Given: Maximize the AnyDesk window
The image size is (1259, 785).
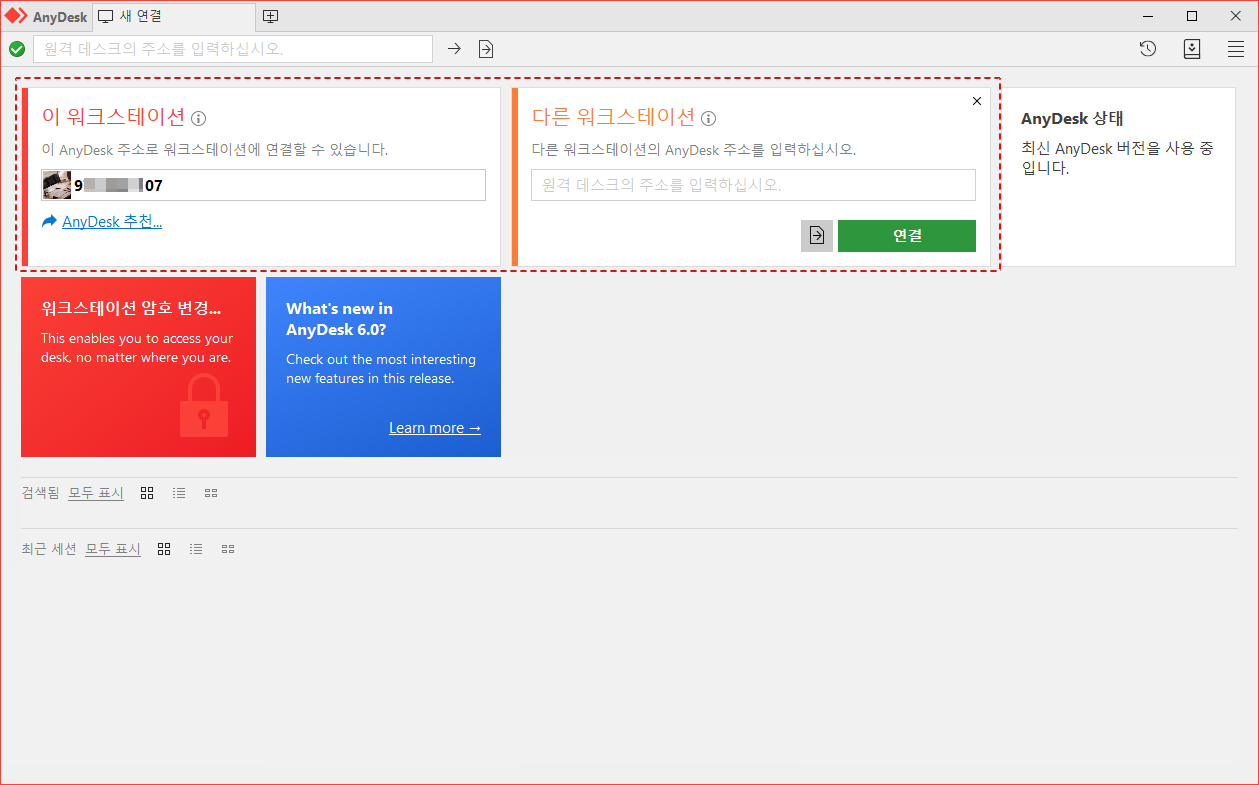Looking at the screenshot, I should pyautogui.click(x=1192, y=16).
